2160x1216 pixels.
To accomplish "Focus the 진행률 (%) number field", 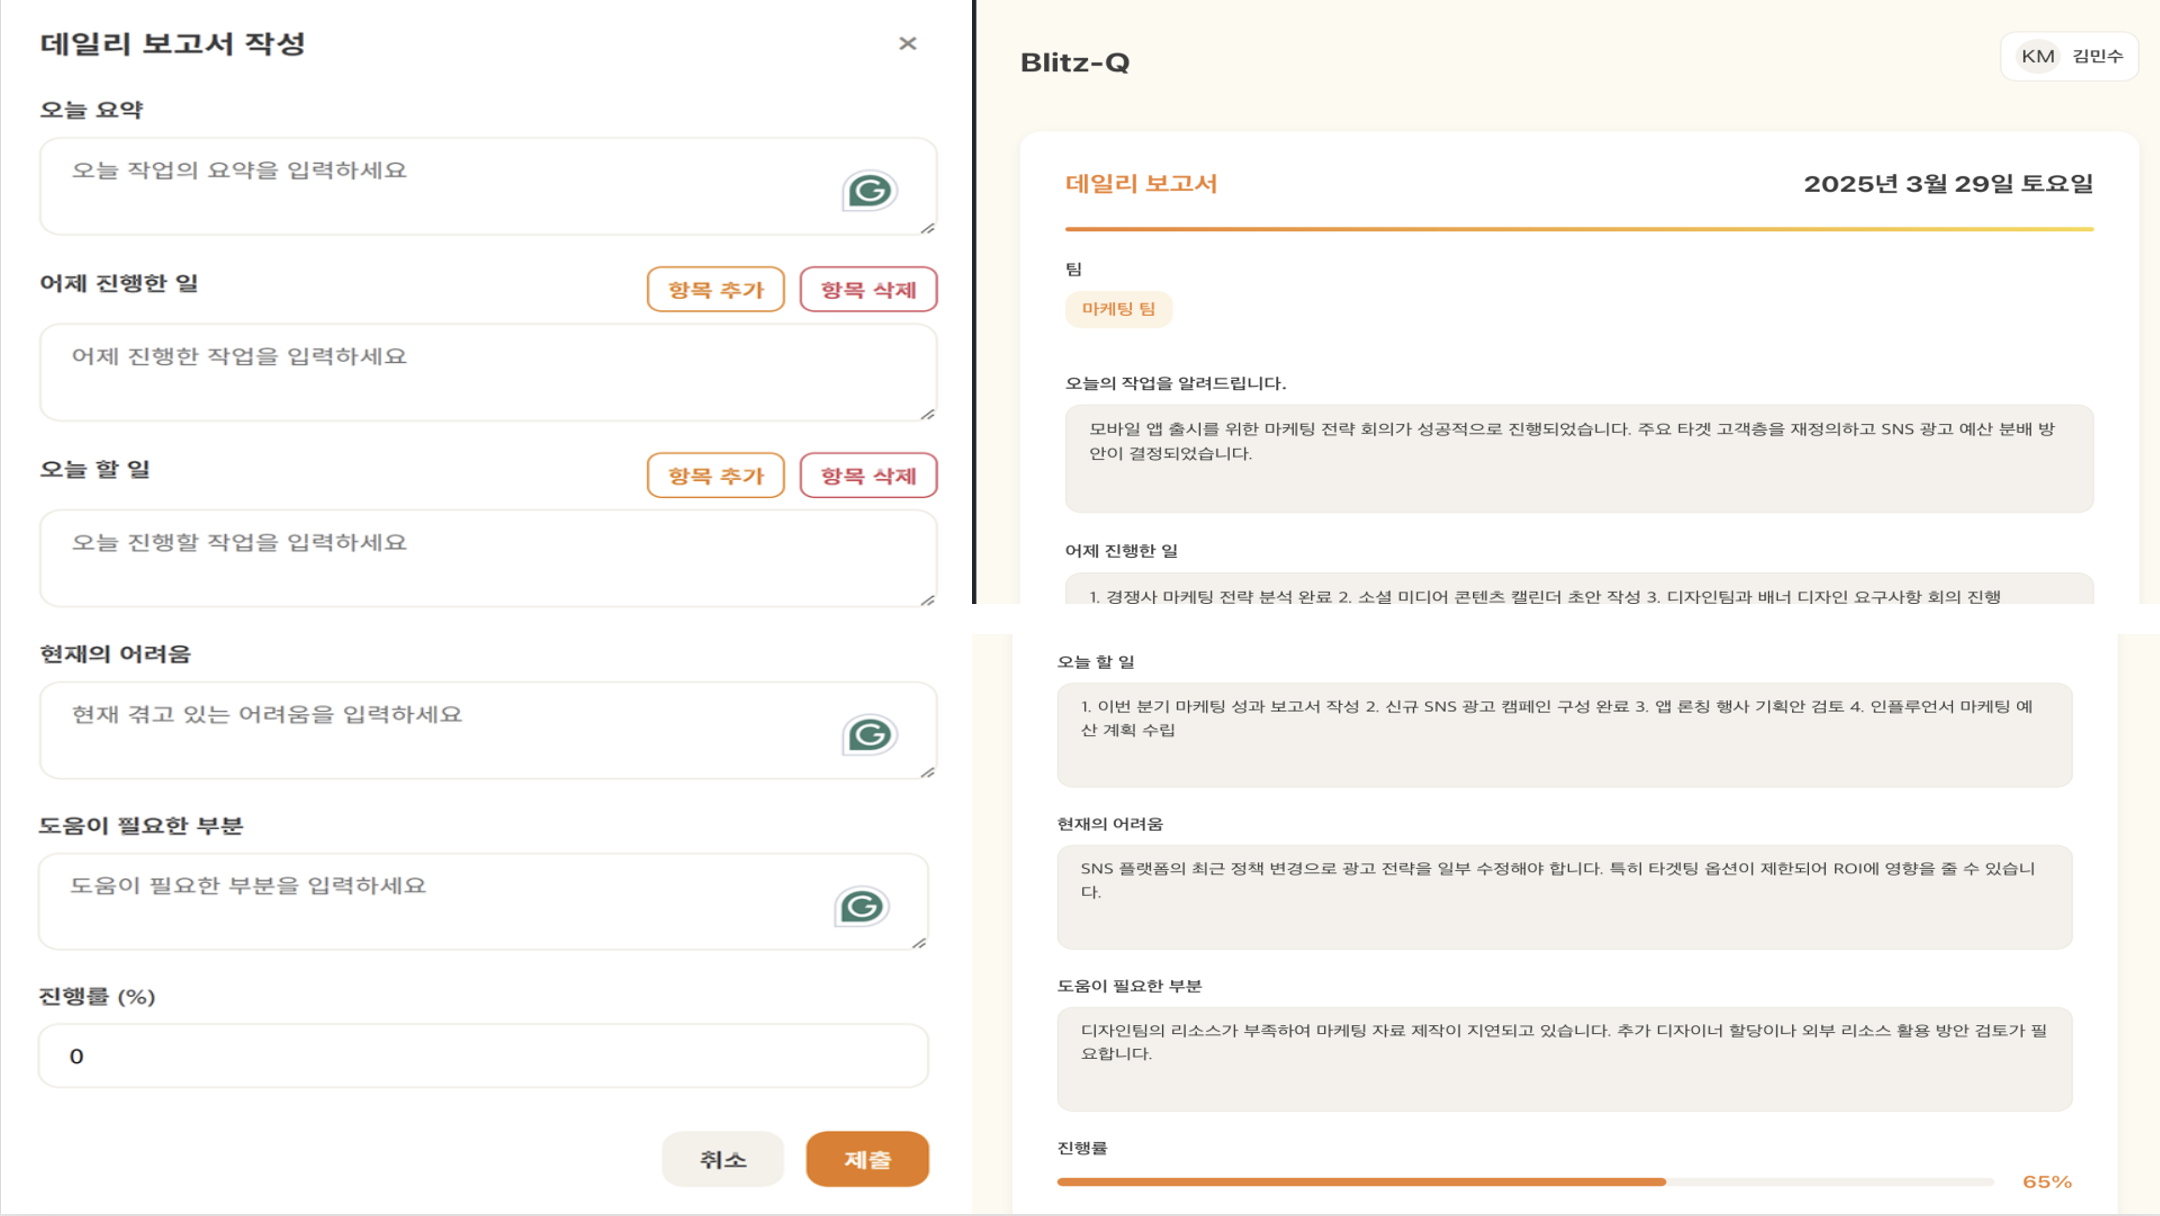I will (x=483, y=1056).
